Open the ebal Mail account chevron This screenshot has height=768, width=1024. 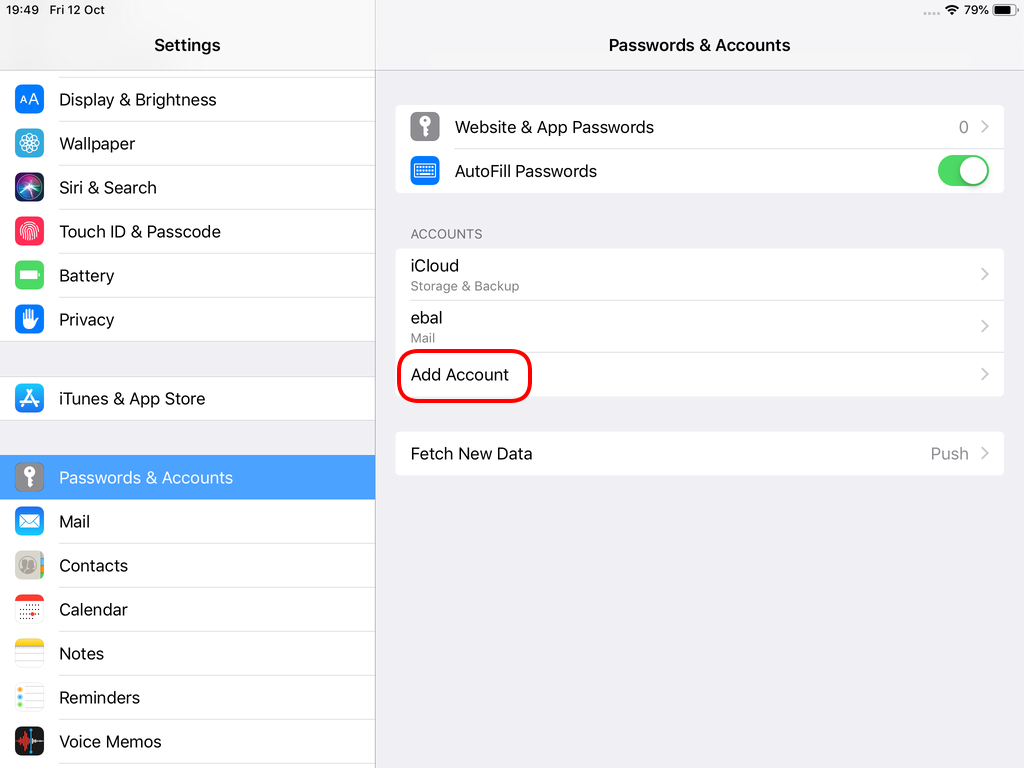pos(983,326)
